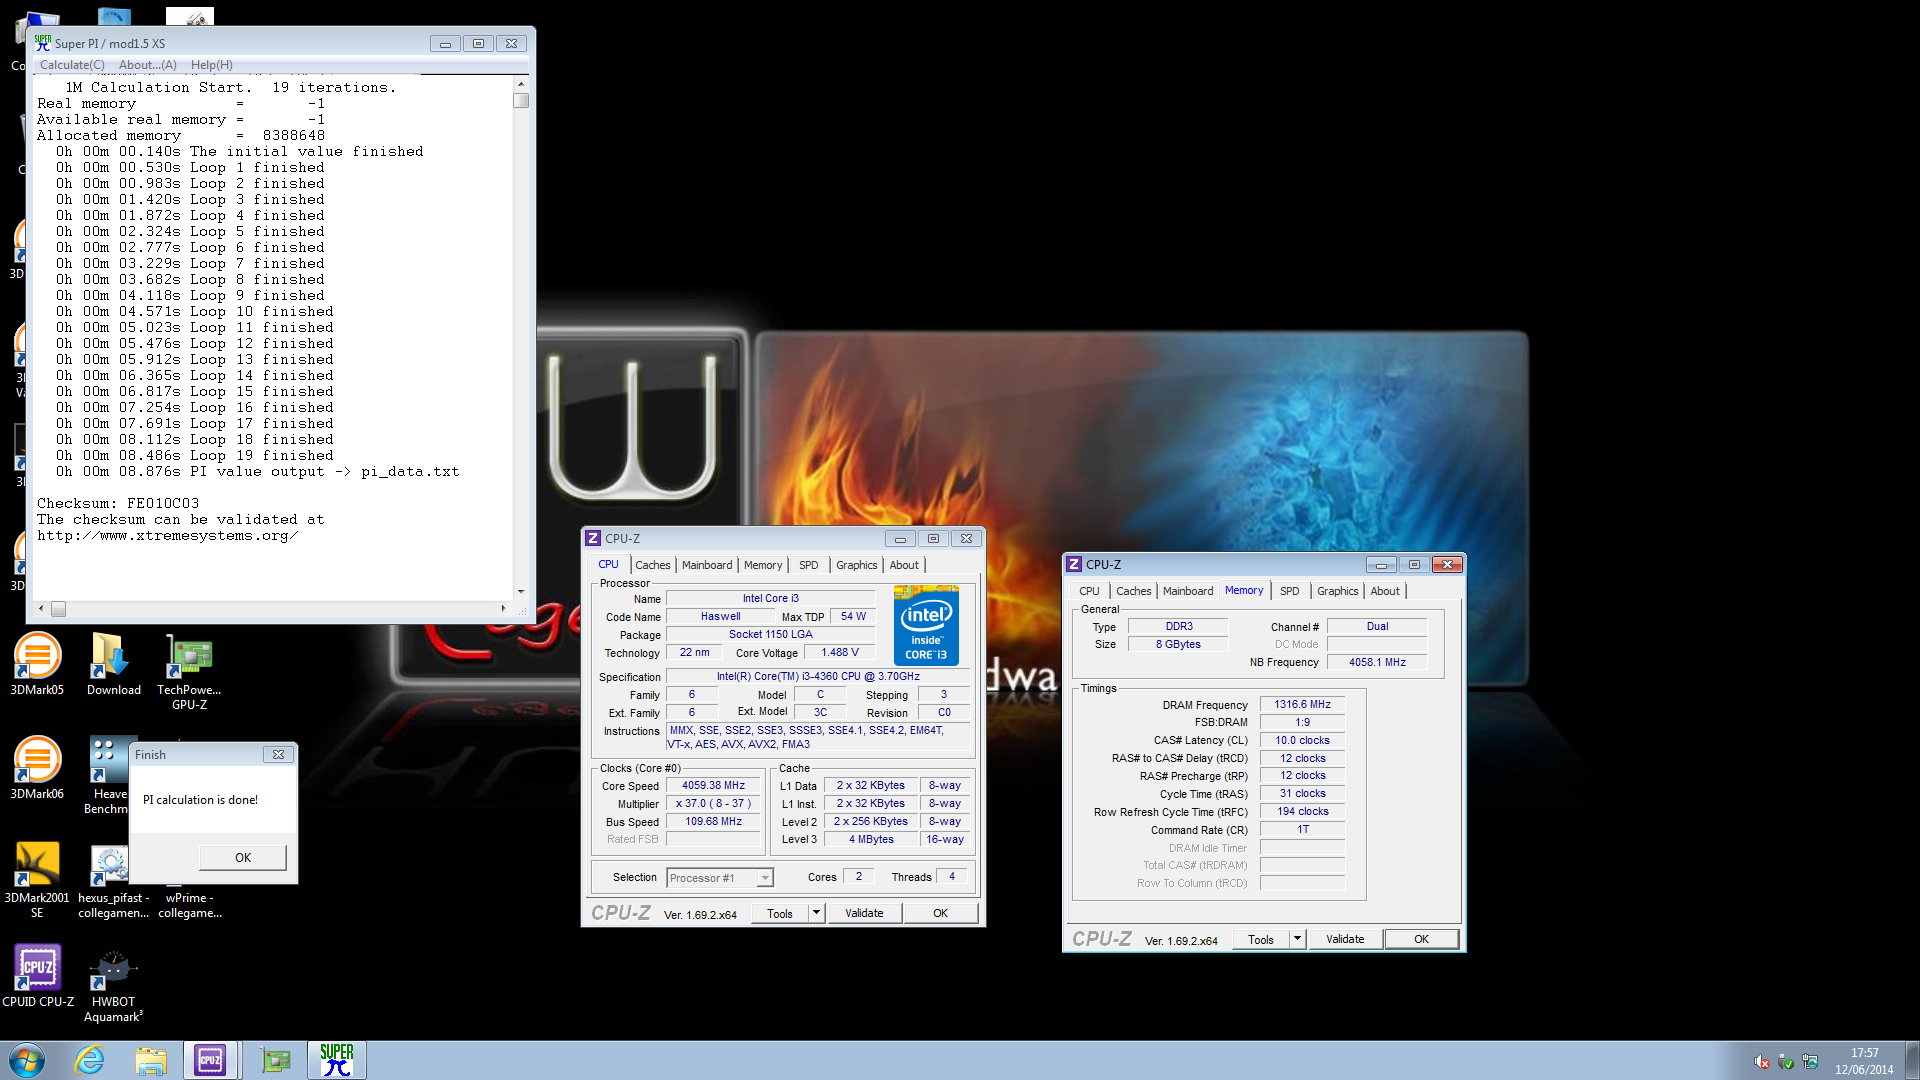This screenshot has width=1920, height=1080.
Task: Expand the Processor #1 selection dropdown
Action: [765, 878]
